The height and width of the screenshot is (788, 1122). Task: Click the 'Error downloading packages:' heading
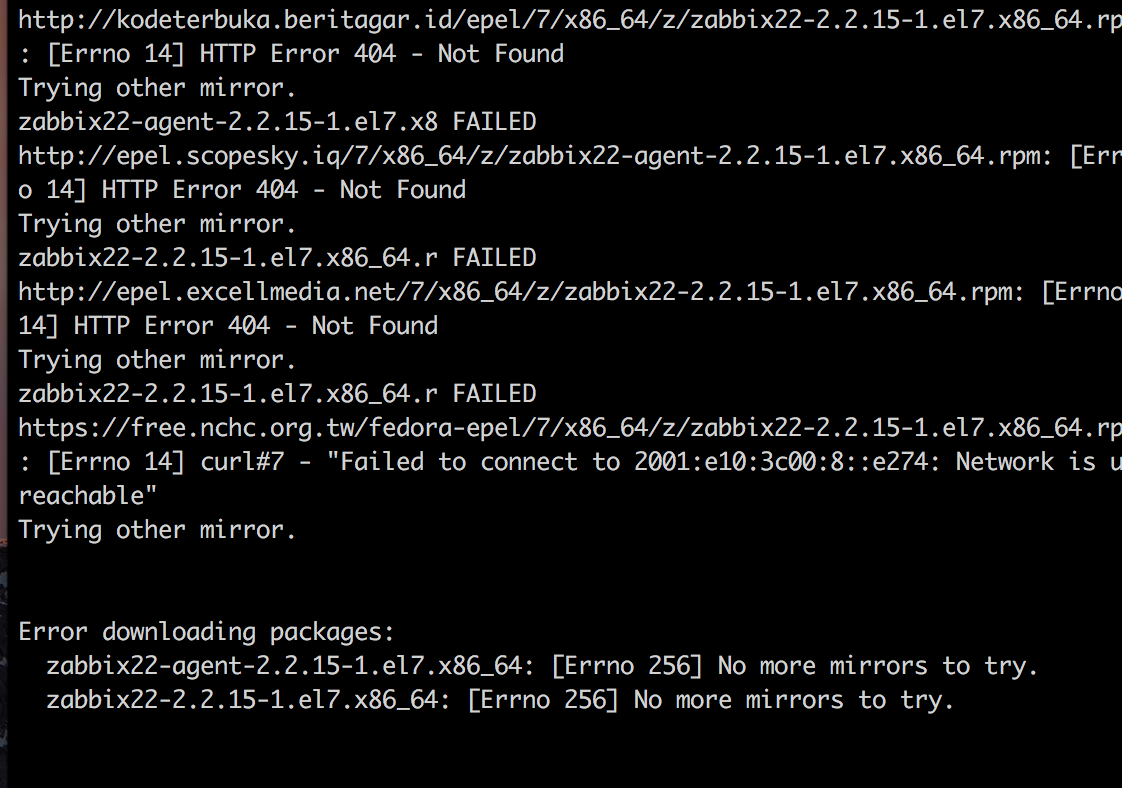point(206,632)
